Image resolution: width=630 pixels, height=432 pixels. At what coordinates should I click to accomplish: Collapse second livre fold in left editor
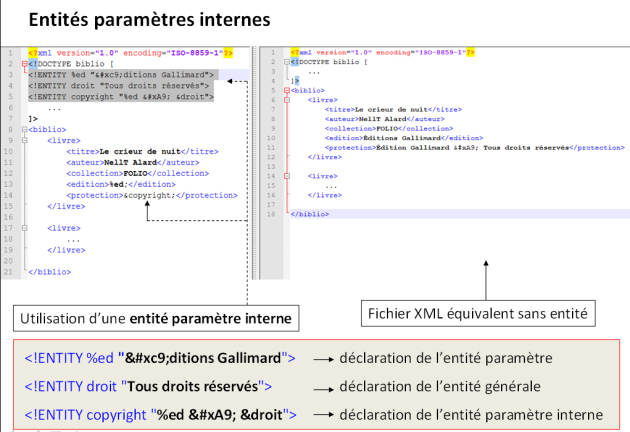22,228
